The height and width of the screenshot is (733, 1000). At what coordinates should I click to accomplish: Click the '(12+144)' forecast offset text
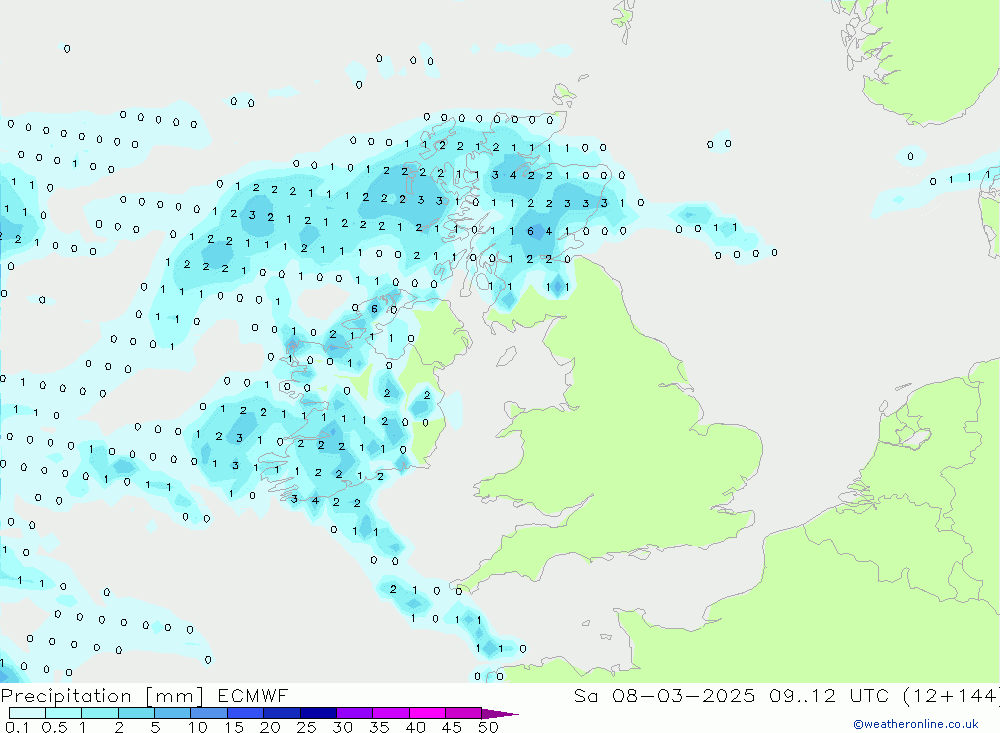pos(950,695)
